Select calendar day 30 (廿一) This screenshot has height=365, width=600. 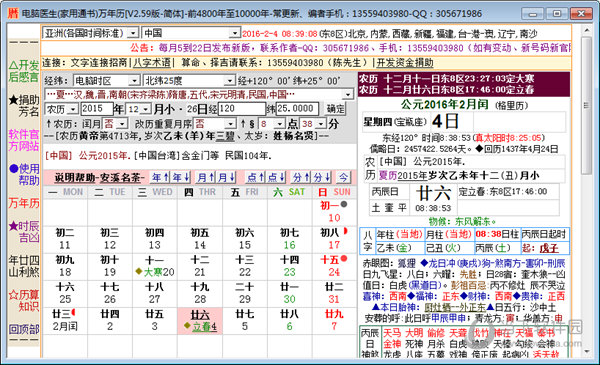point(289,293)
